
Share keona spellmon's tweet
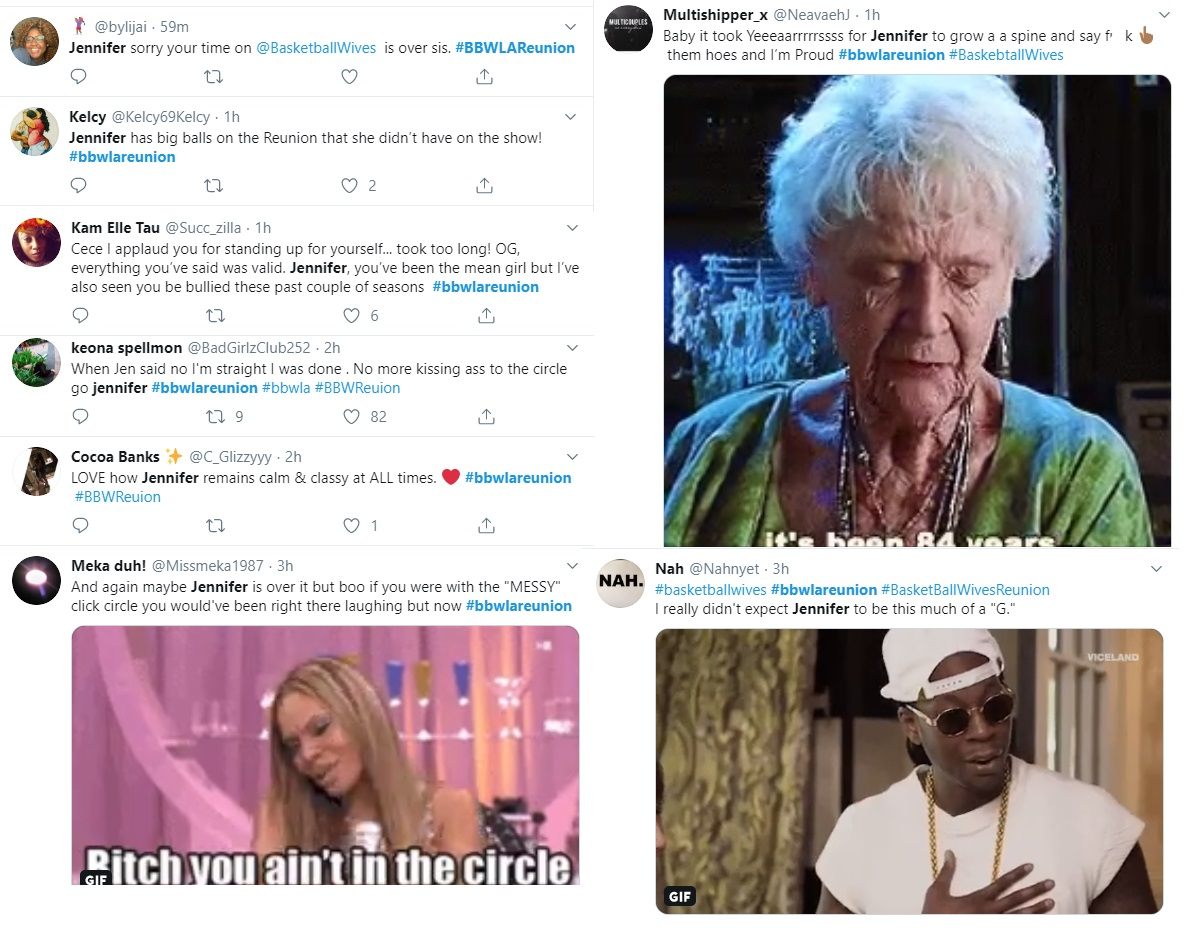(x=486, y=417)
